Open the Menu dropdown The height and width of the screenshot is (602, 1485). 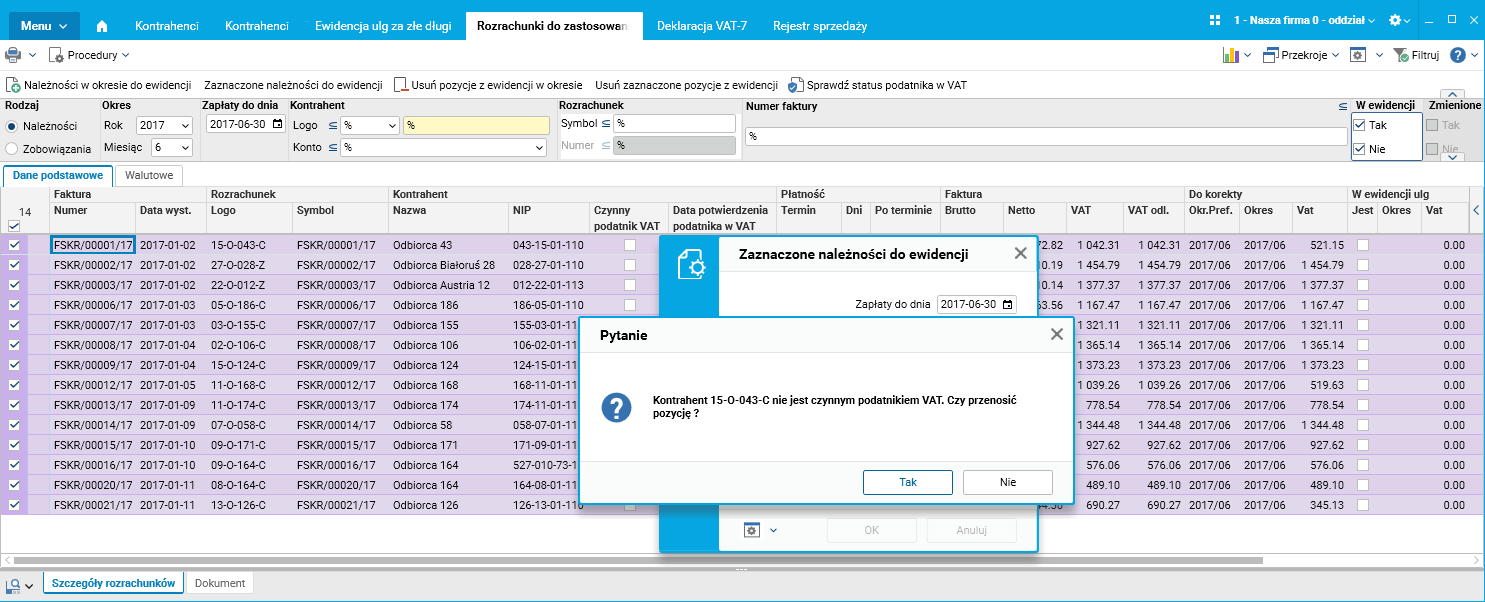44,25
